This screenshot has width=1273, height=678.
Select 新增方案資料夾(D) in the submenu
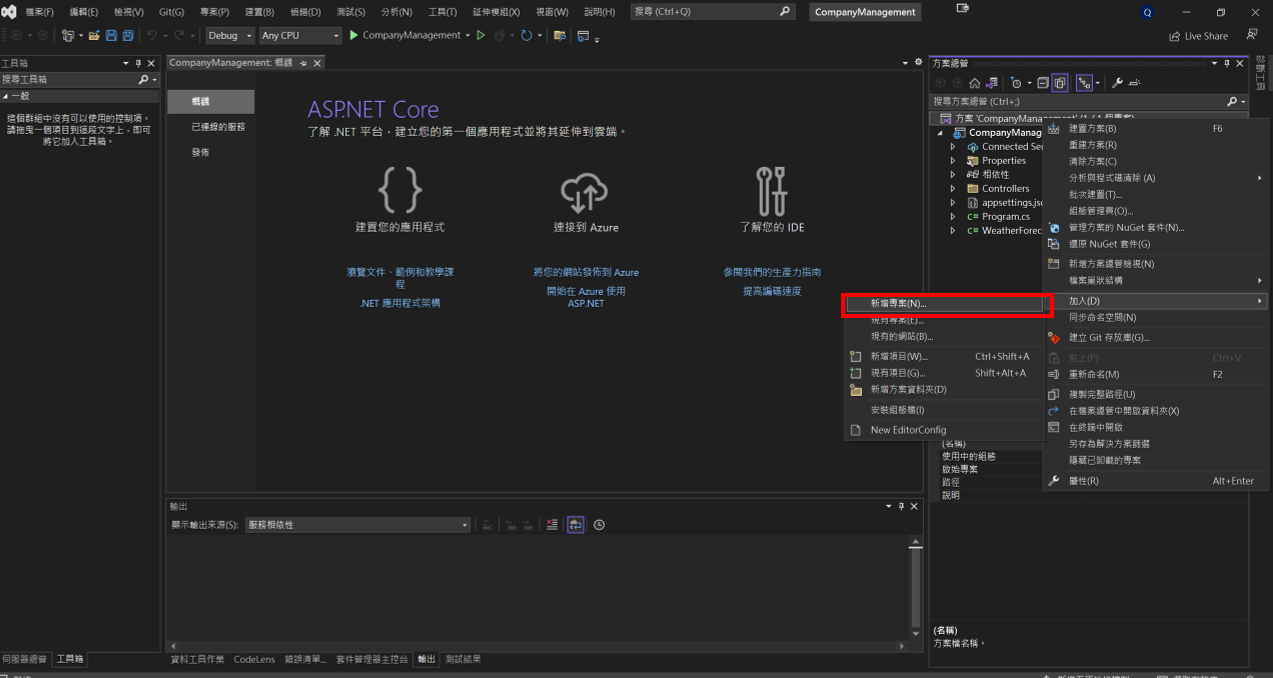pos(943,389)
